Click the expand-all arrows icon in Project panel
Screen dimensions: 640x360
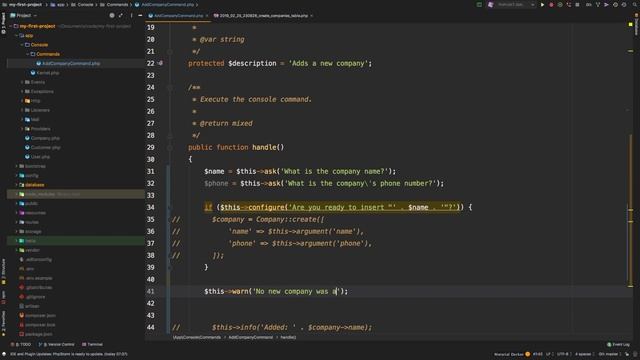[x=121, y=16]
